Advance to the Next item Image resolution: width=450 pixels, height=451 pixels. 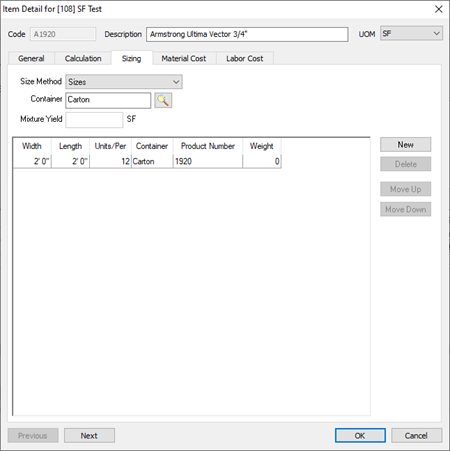click(x=89, y=436)
